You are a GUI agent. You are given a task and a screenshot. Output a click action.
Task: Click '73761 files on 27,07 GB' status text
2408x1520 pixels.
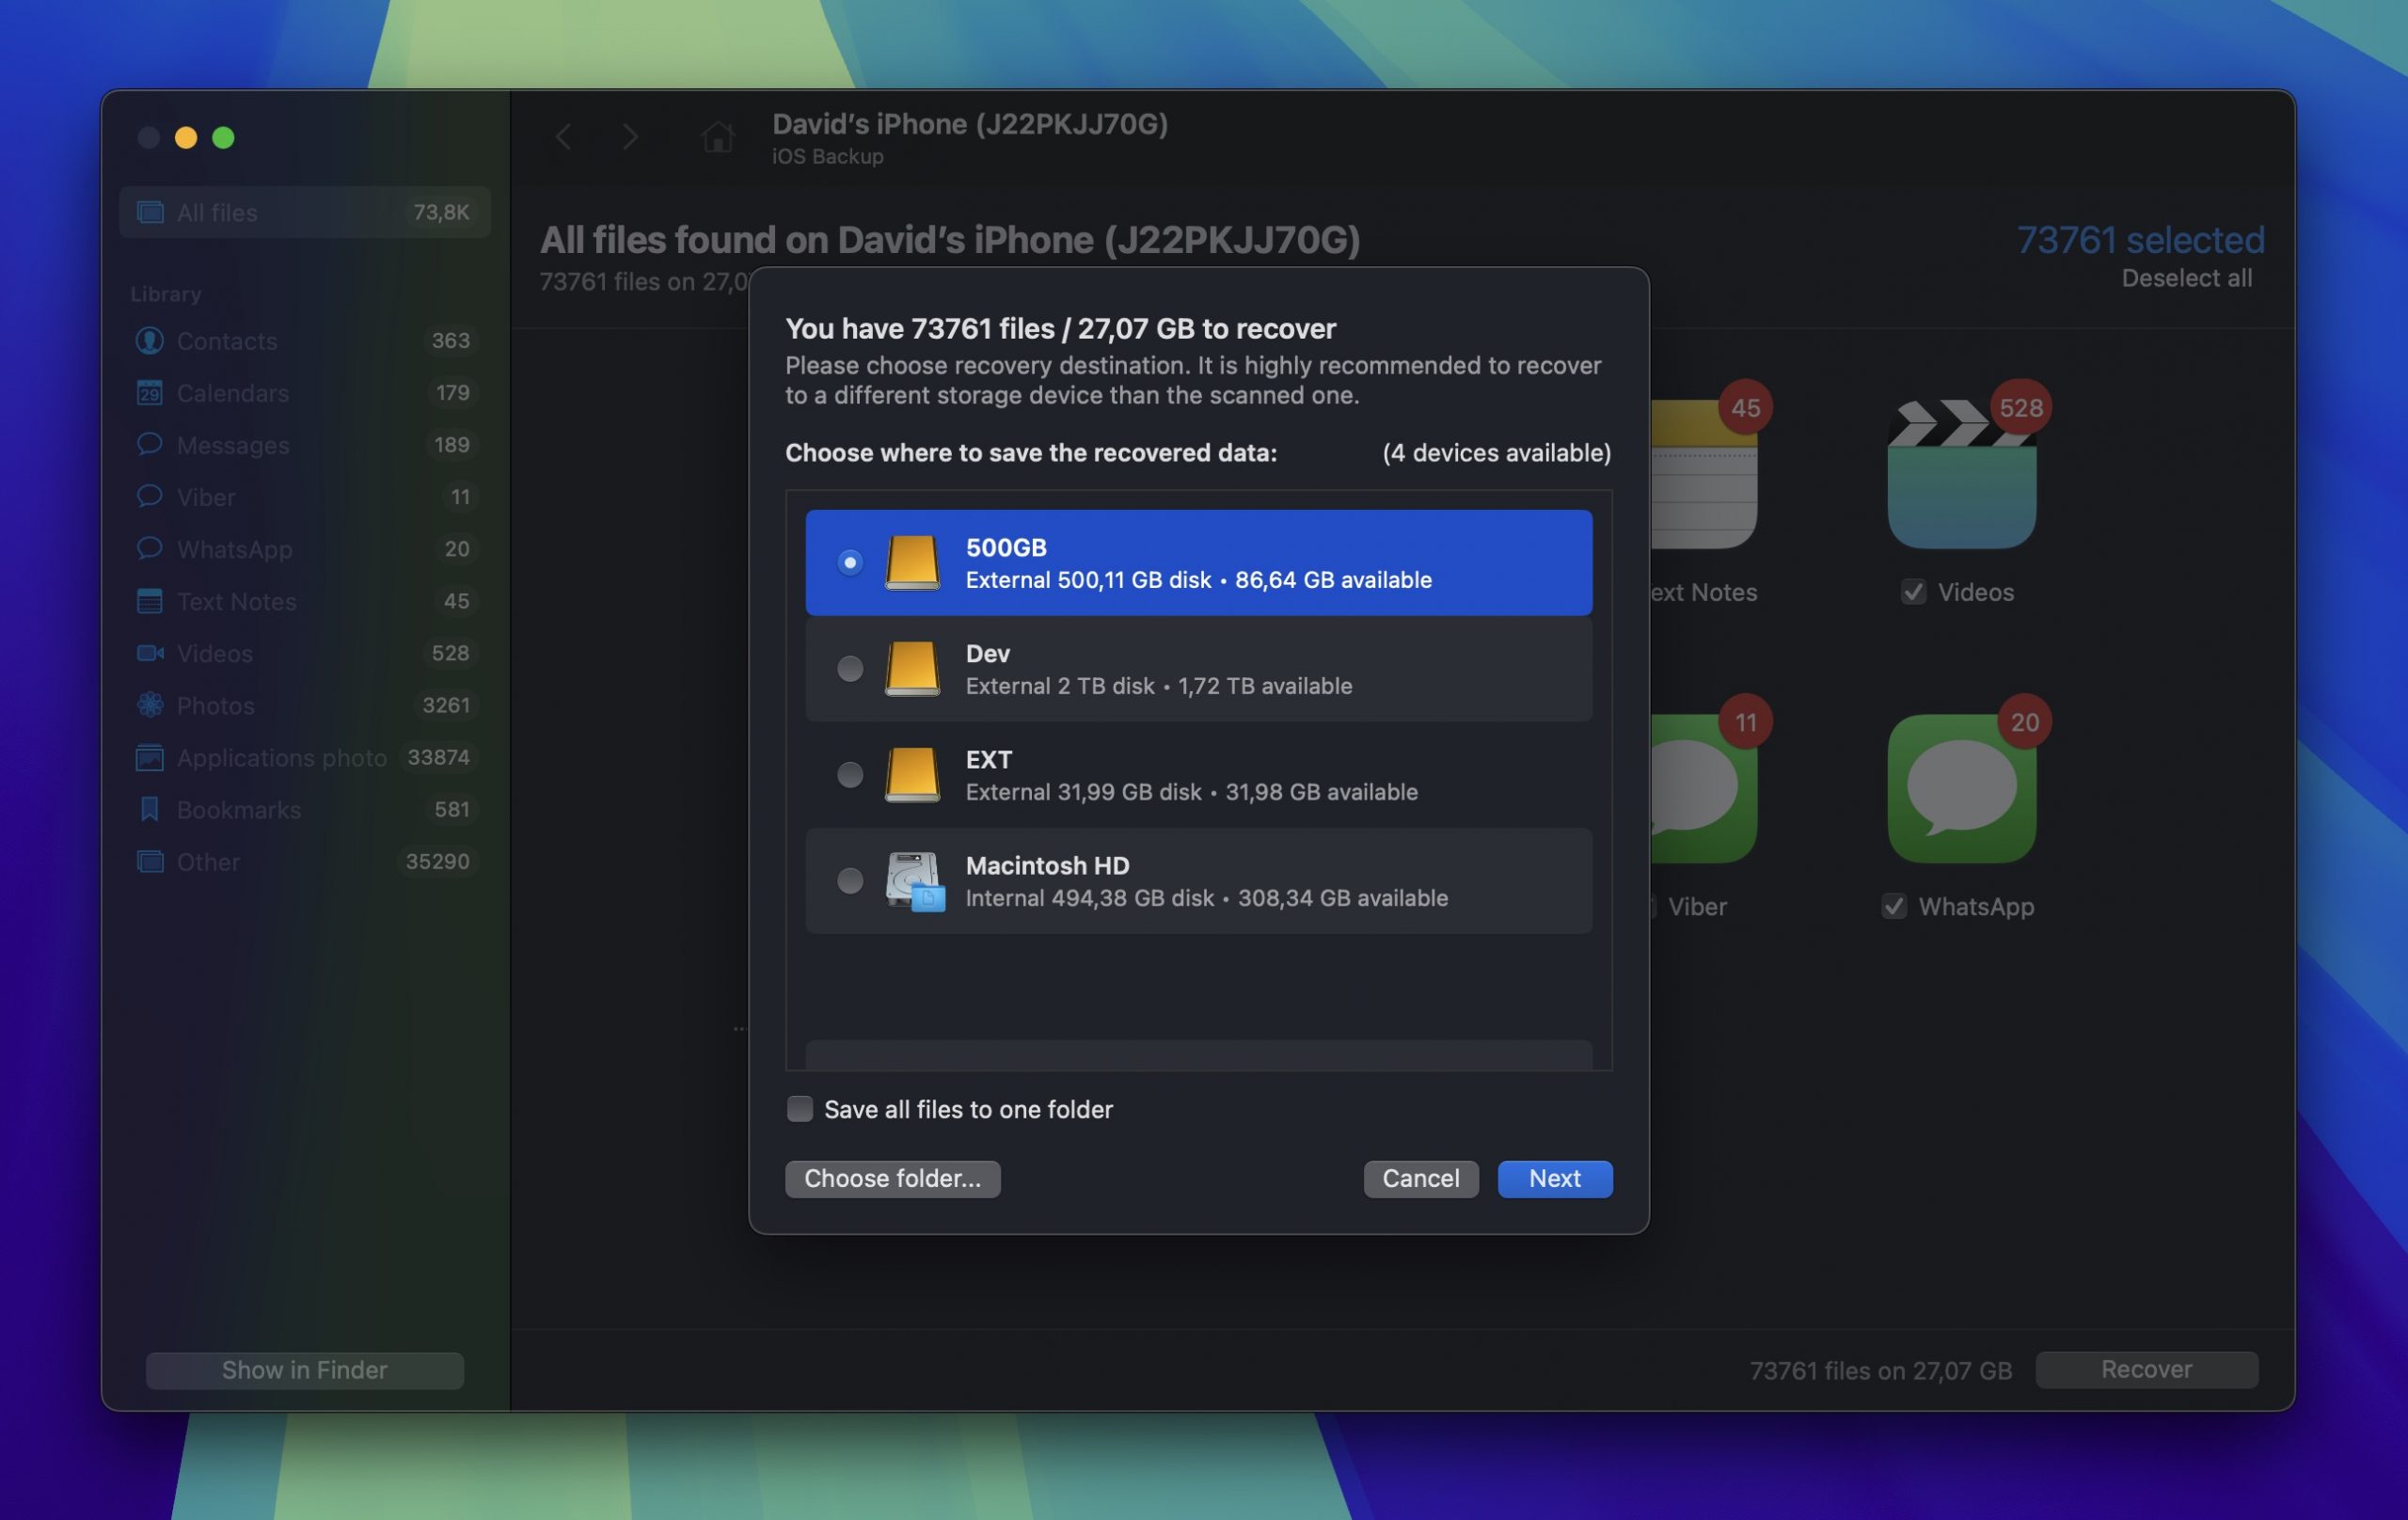click(x=1880, y=1370)
